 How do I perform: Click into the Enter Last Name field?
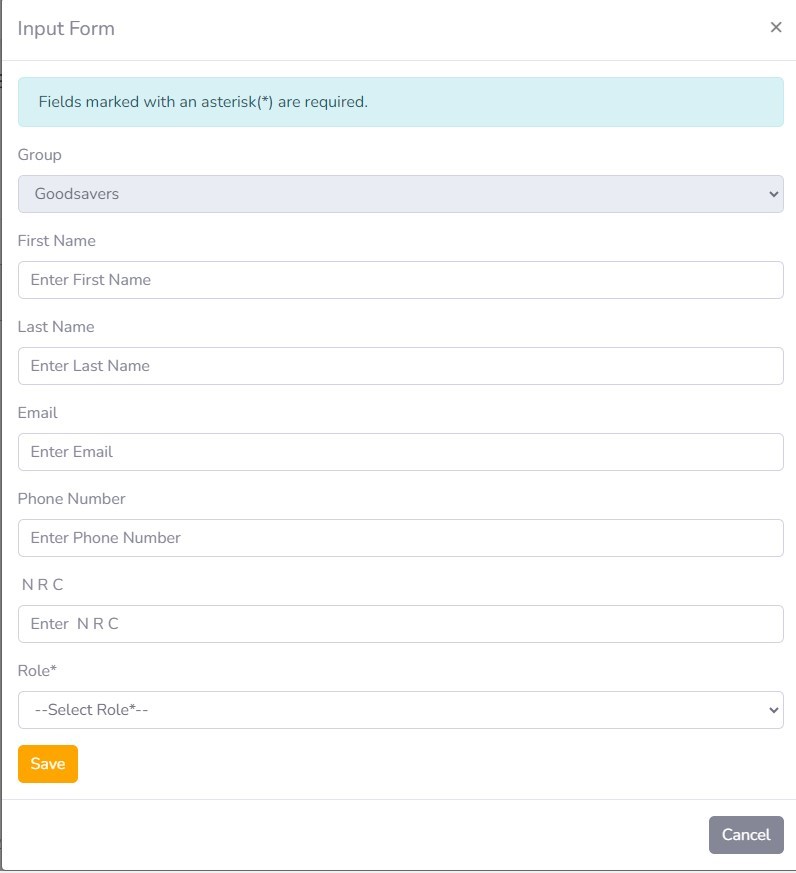click(x=400, y=366)
